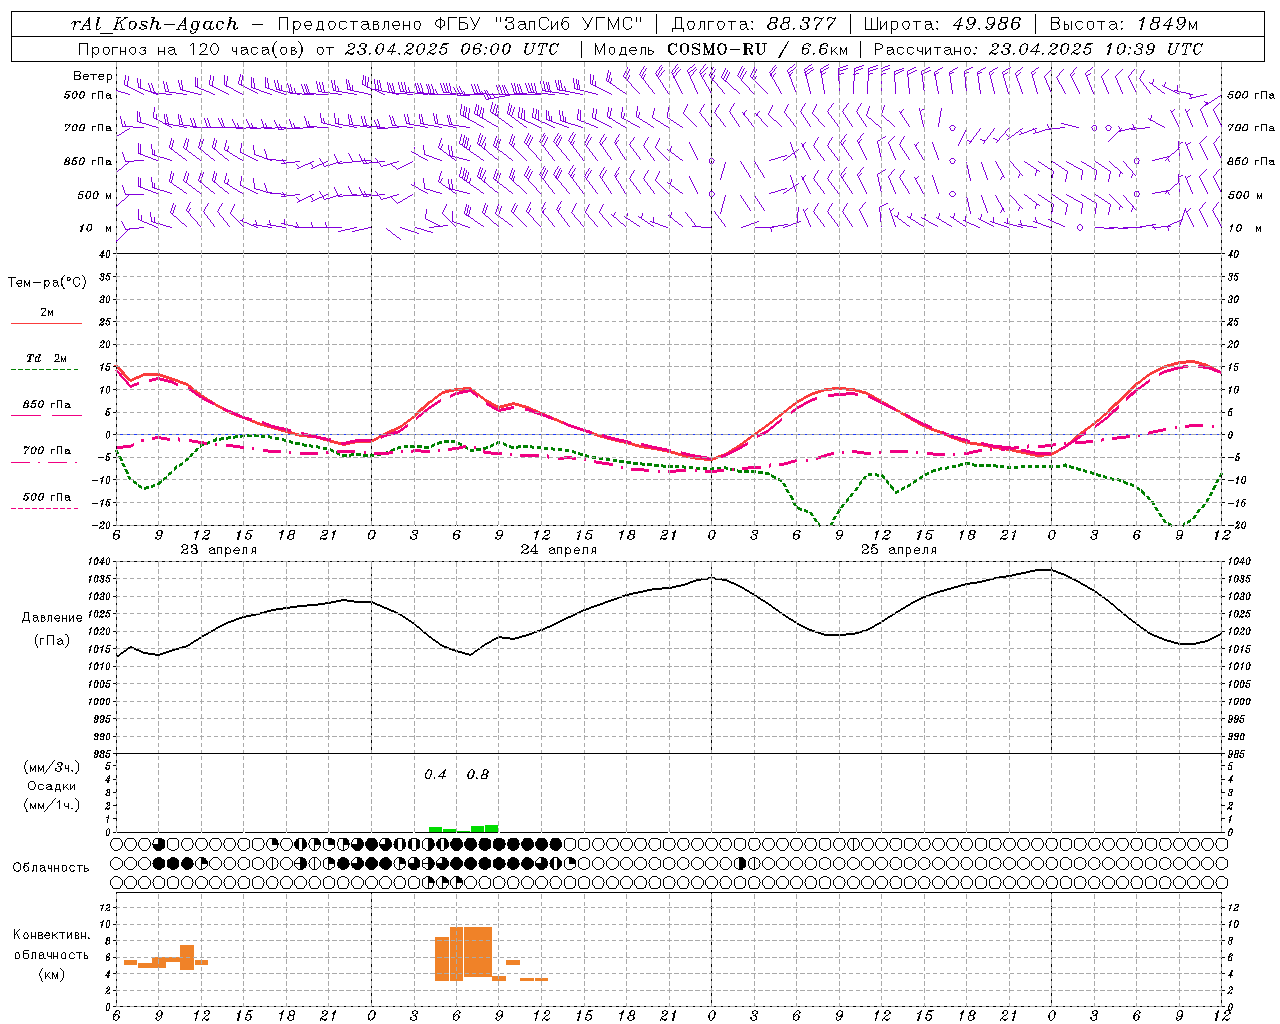
Task: Click the Конвективн. panel label
Action: point(52,935)
